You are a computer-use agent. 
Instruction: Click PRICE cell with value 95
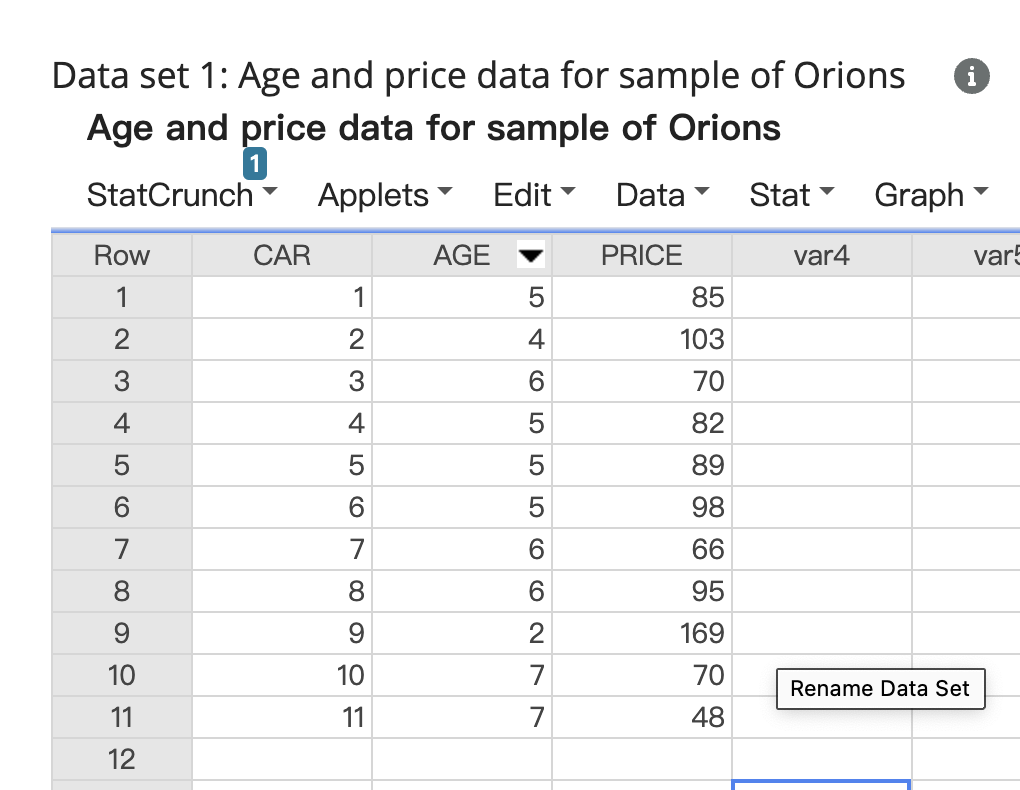pyautogui.click(x=641, y=591)
